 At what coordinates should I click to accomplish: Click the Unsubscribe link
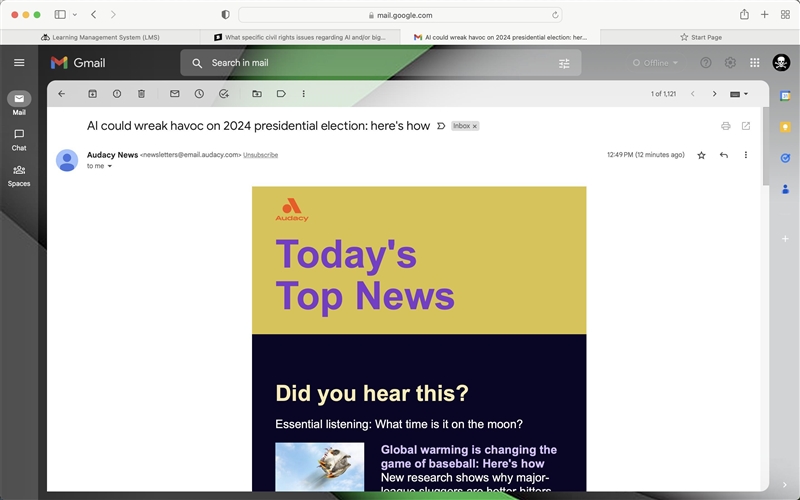pos(260,155)
